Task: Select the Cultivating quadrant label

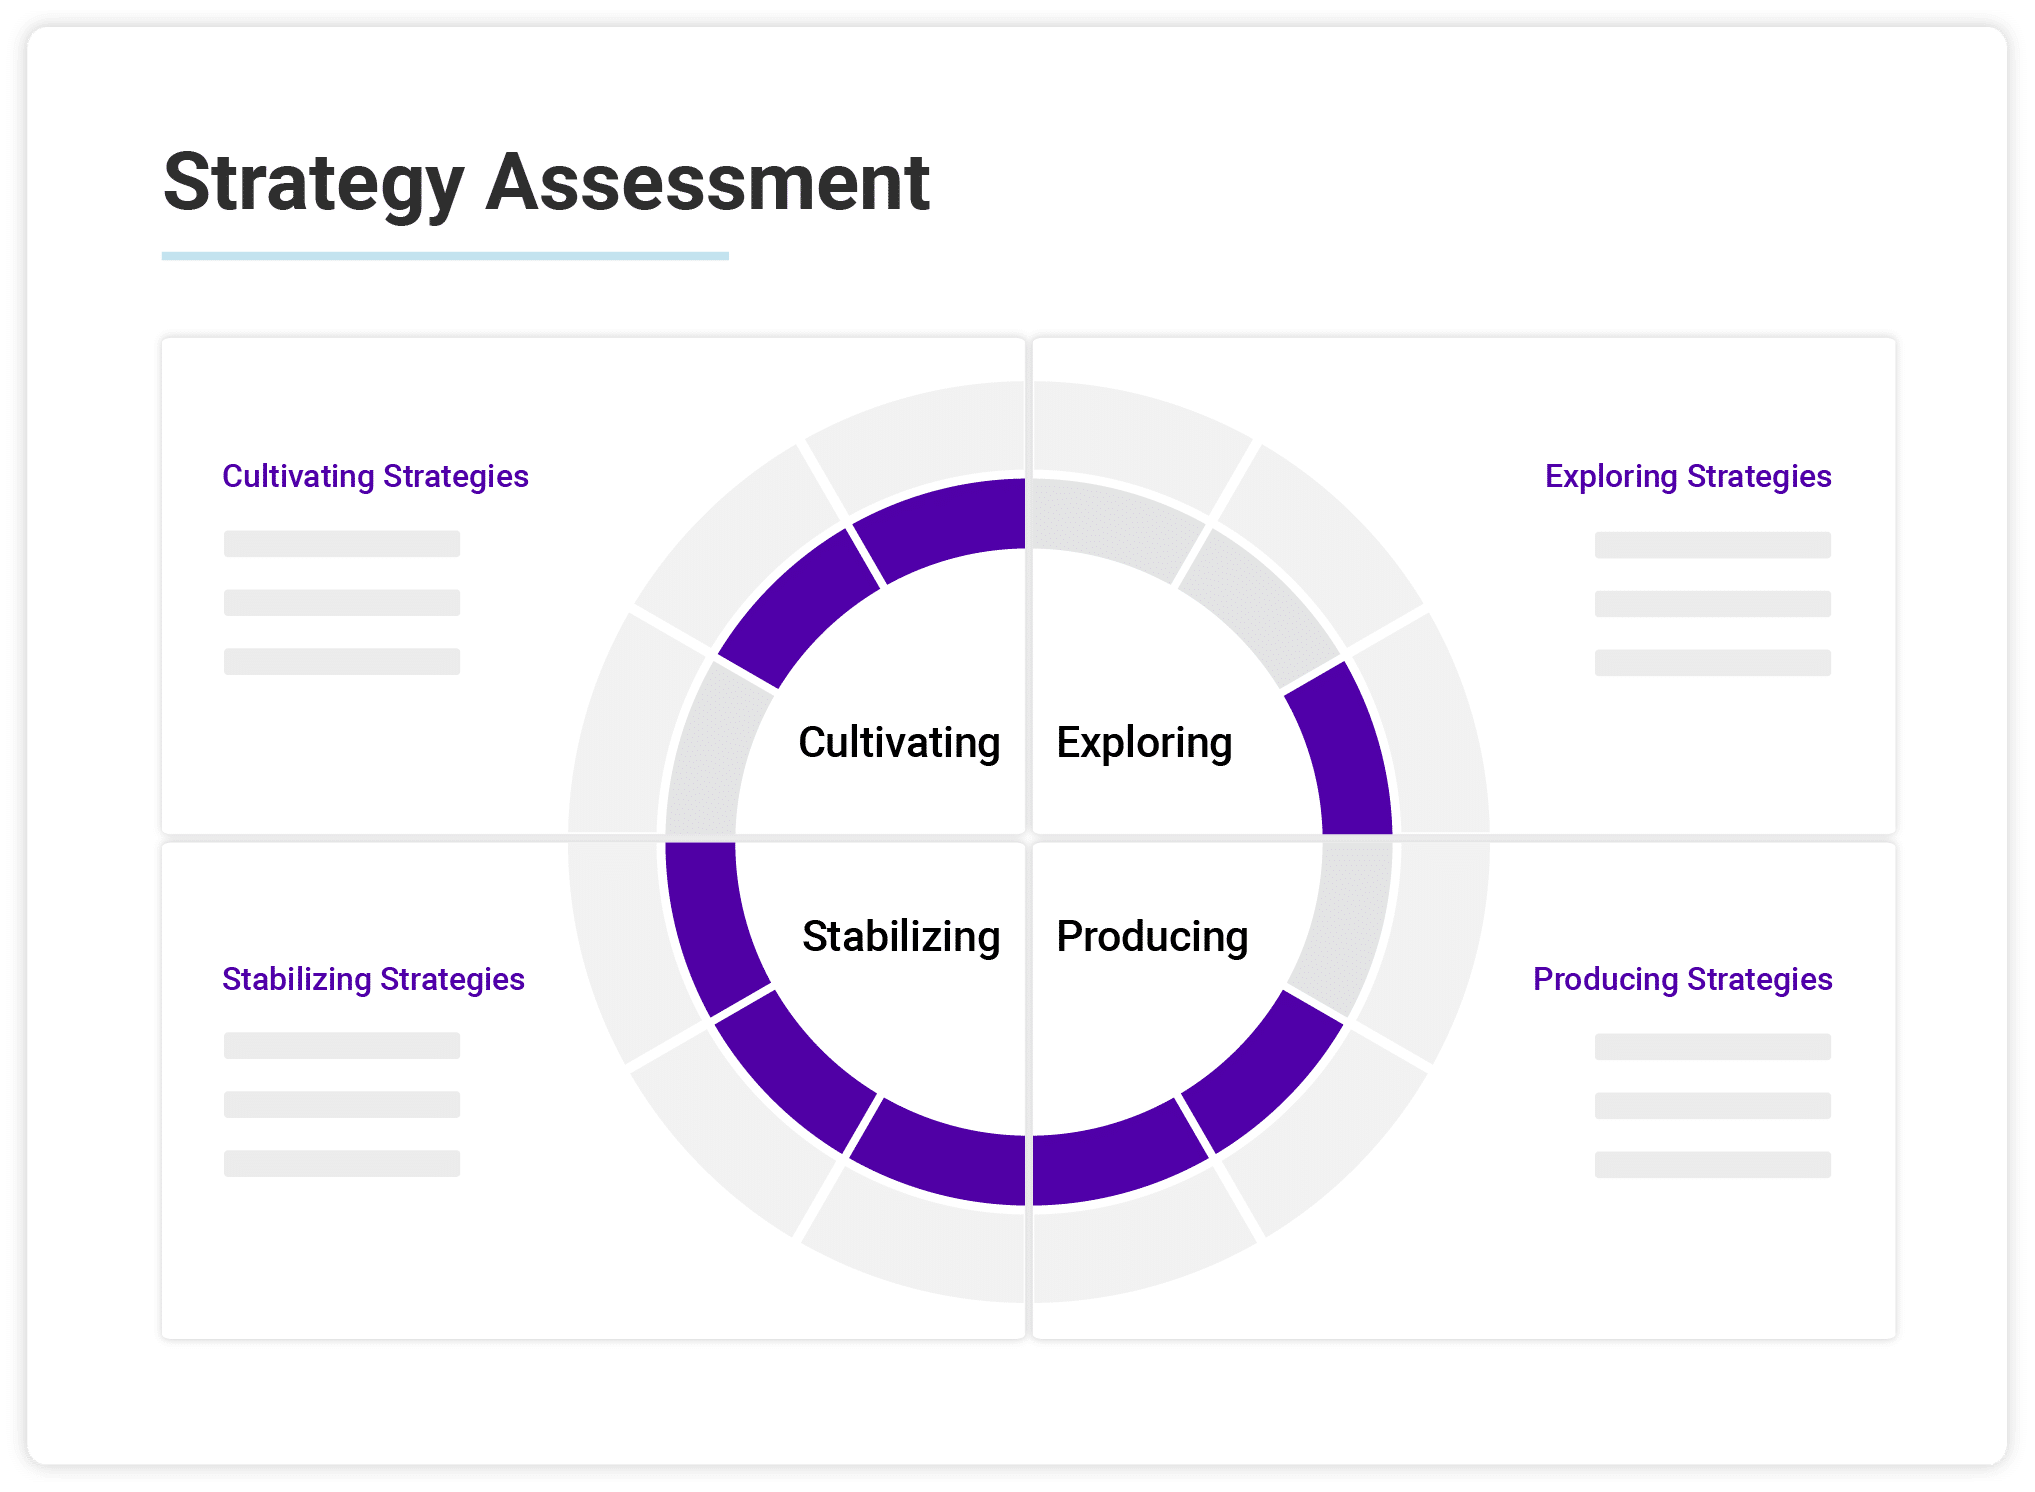Action: (x=899, y=742)
